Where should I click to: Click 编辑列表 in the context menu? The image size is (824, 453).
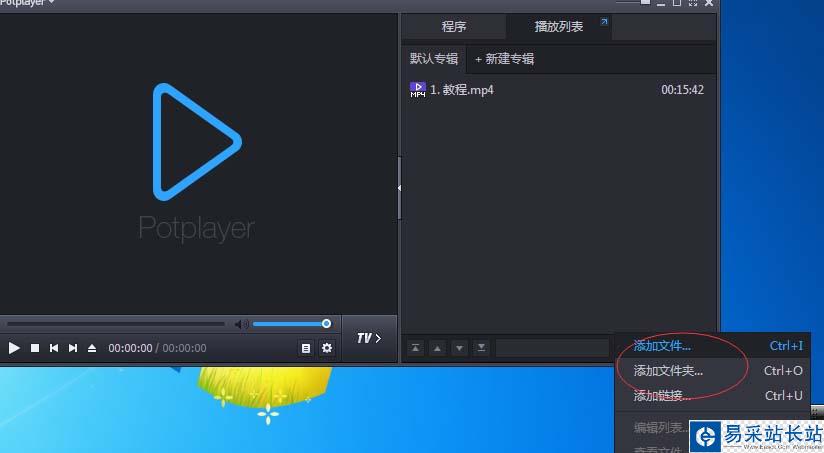pos(661,427)
